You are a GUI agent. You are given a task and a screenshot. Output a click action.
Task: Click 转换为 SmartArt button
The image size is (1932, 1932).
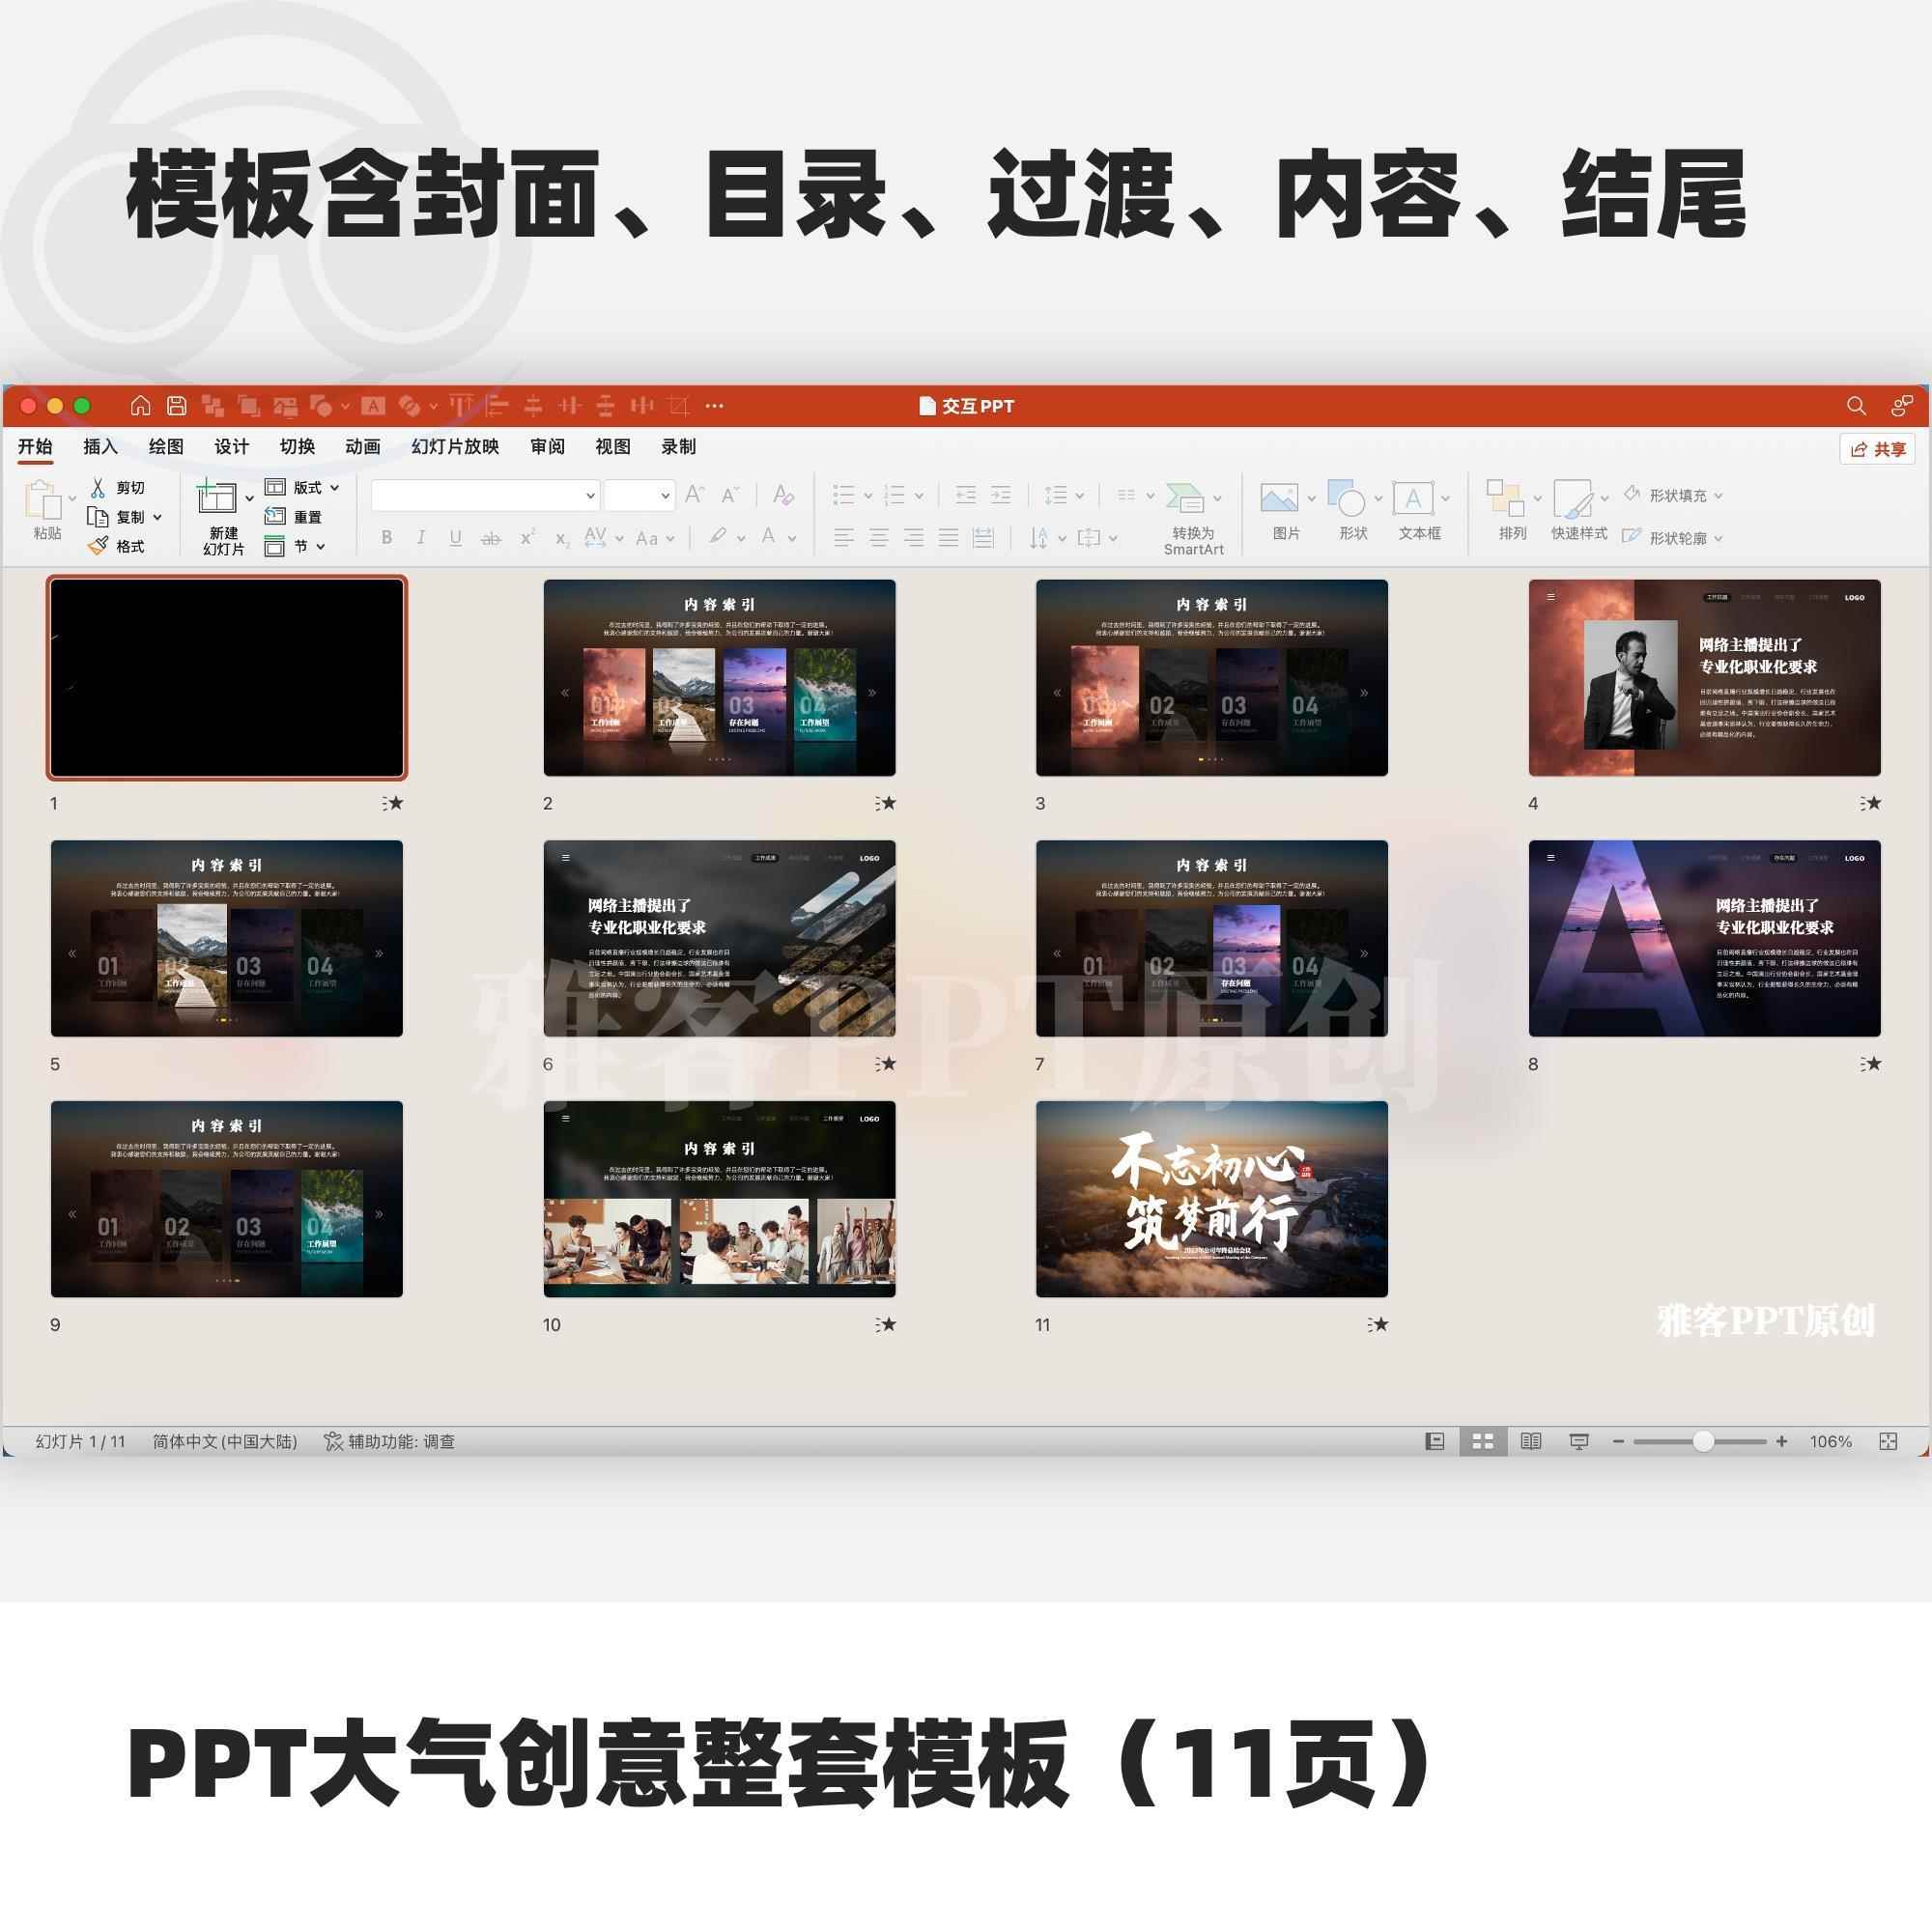[x=1193, y=519]
